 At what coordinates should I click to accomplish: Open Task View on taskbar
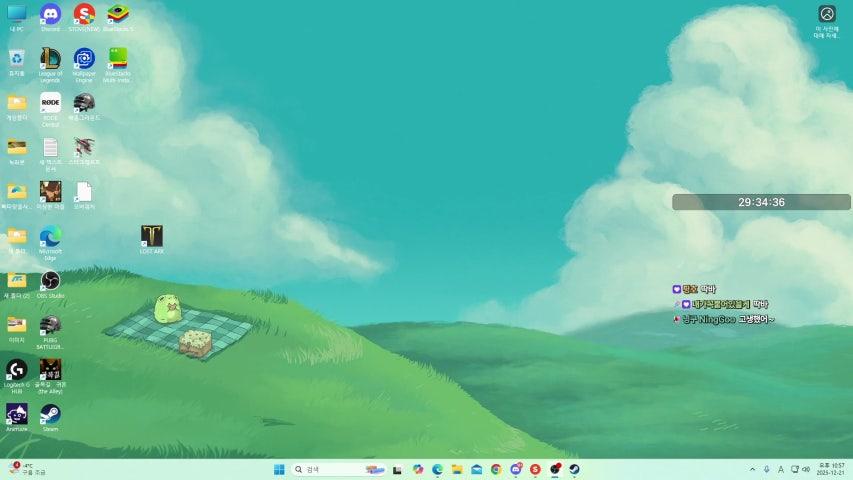point(398,469)
